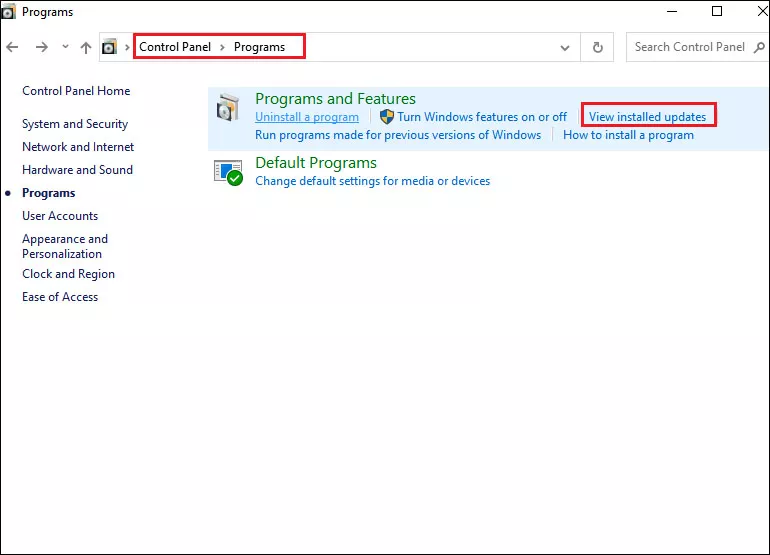
Task: Open Turn Windows features on or off
Action: pos(482,117)
